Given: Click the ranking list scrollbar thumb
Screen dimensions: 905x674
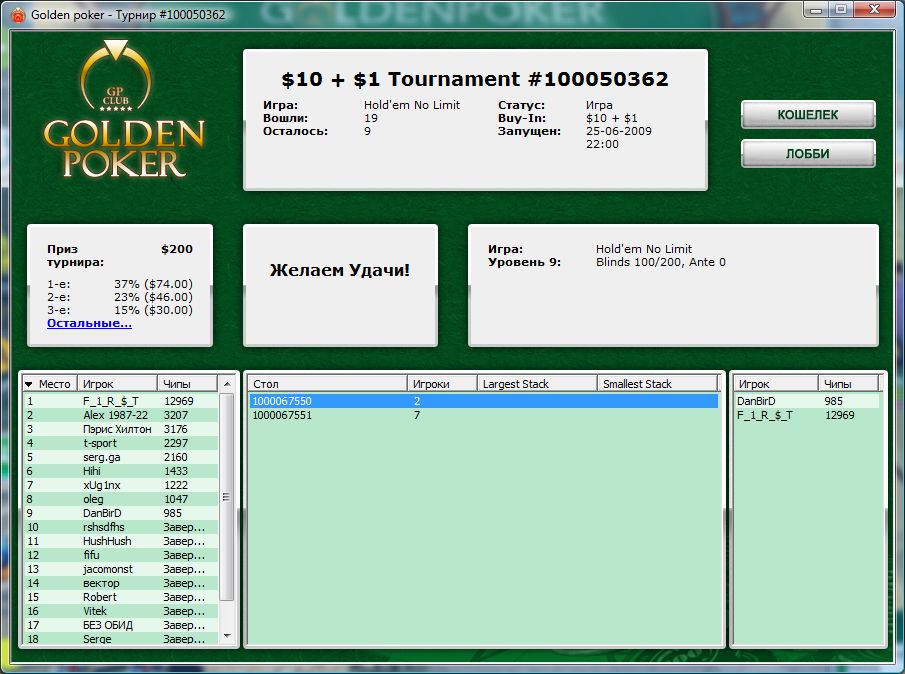Looking at the screenshot, I should coord(227,497).
